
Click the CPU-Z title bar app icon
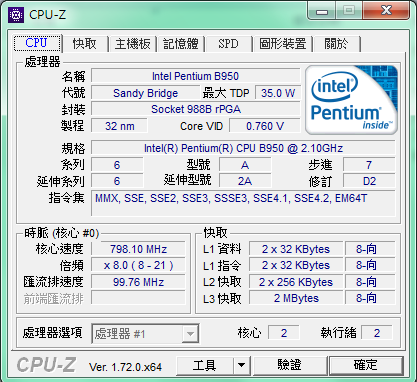(x=16, y=15)
